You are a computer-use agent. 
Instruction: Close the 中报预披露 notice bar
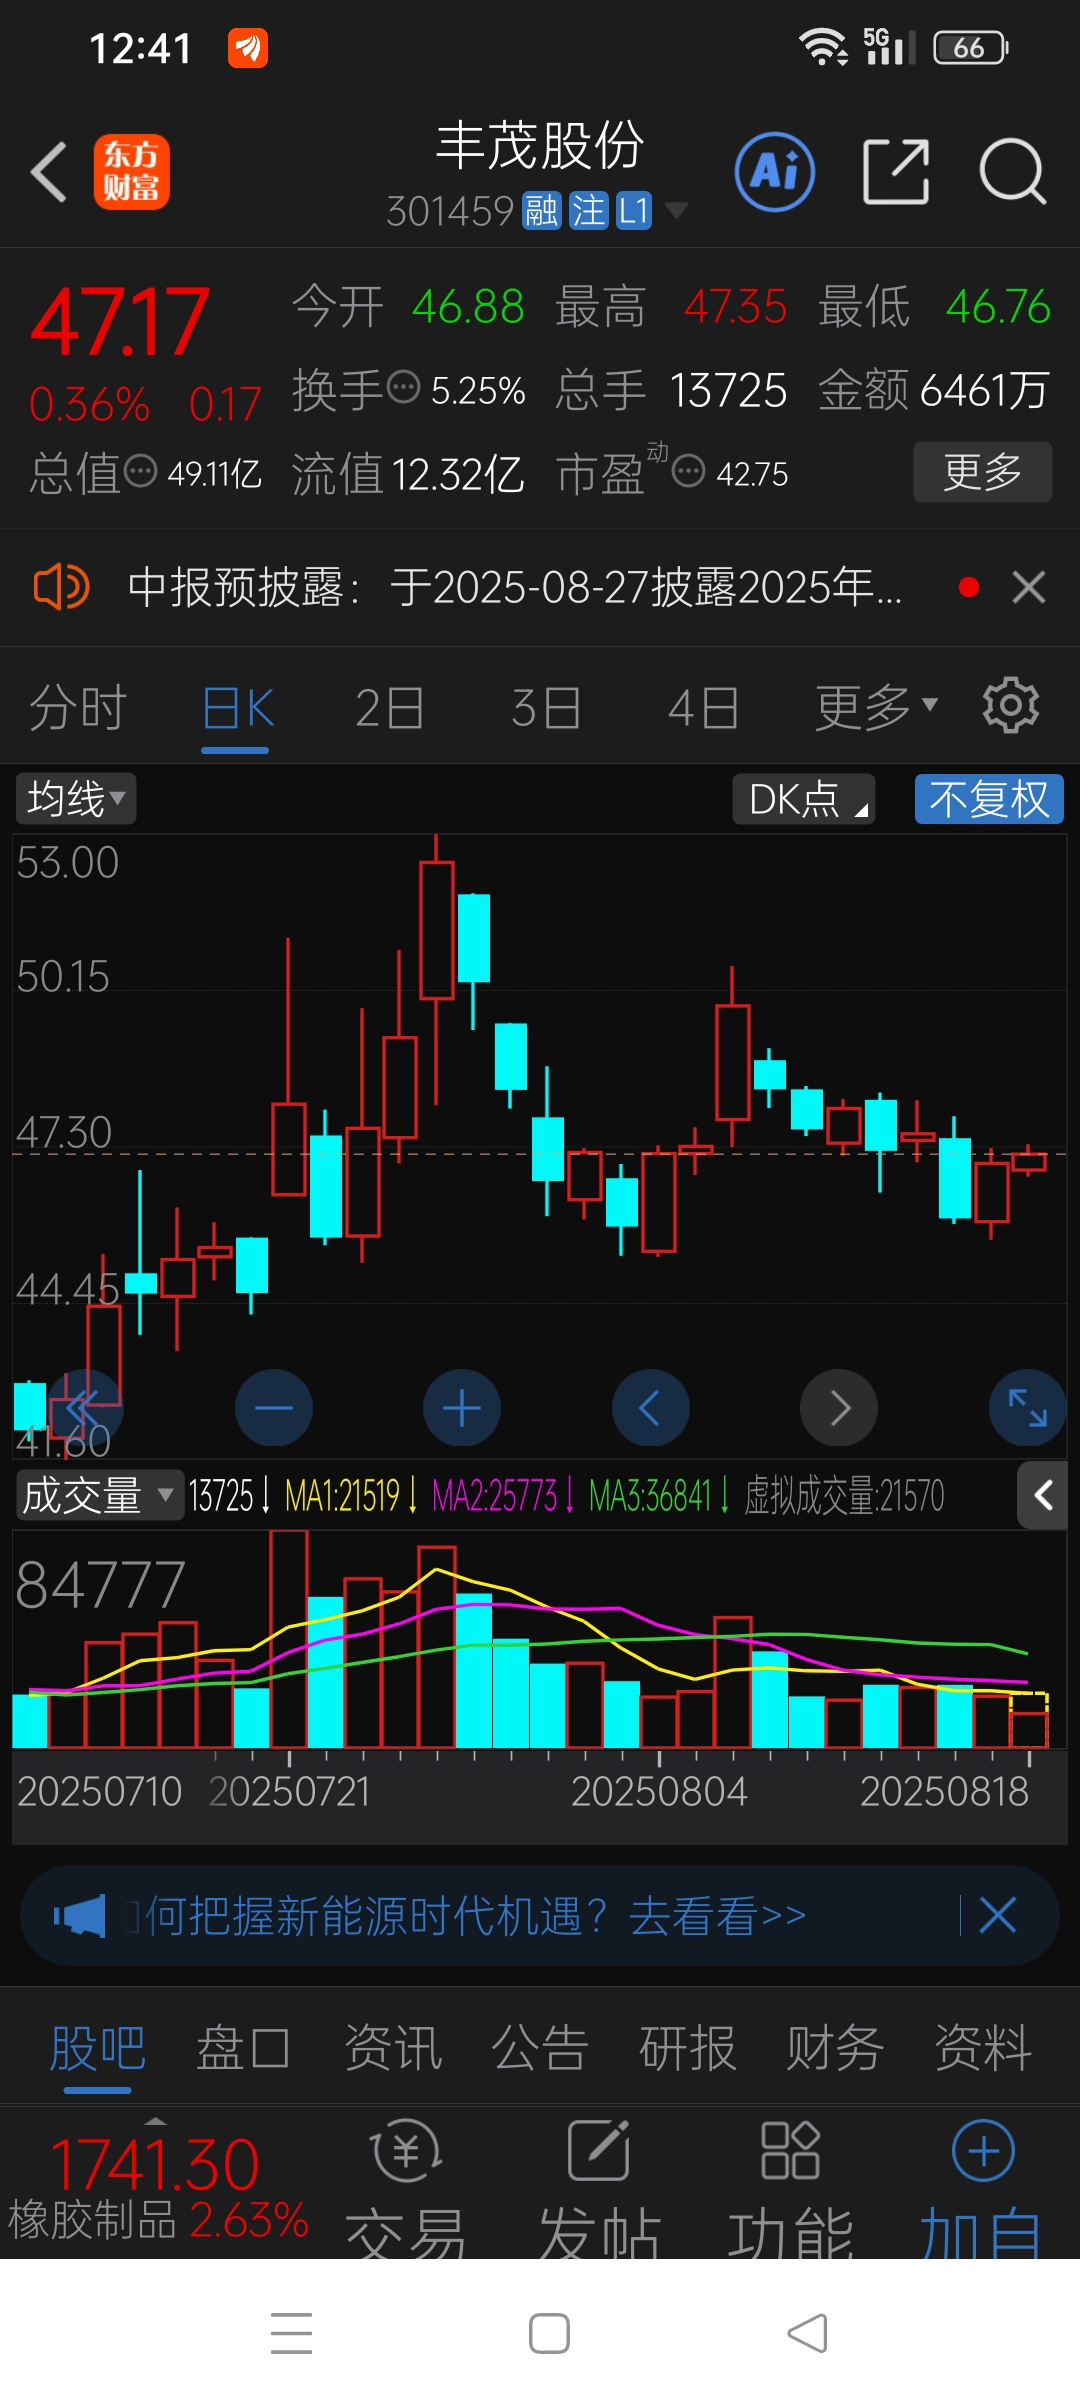pyautogui.click(x=1029, y=587)
